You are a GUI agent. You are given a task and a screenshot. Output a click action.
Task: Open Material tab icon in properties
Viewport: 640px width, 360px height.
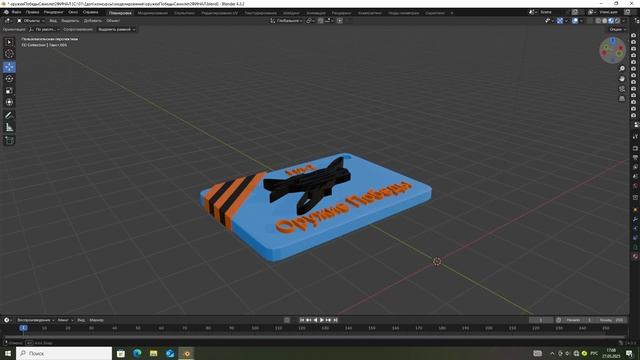pyautogui.click(x=635, y=256)
